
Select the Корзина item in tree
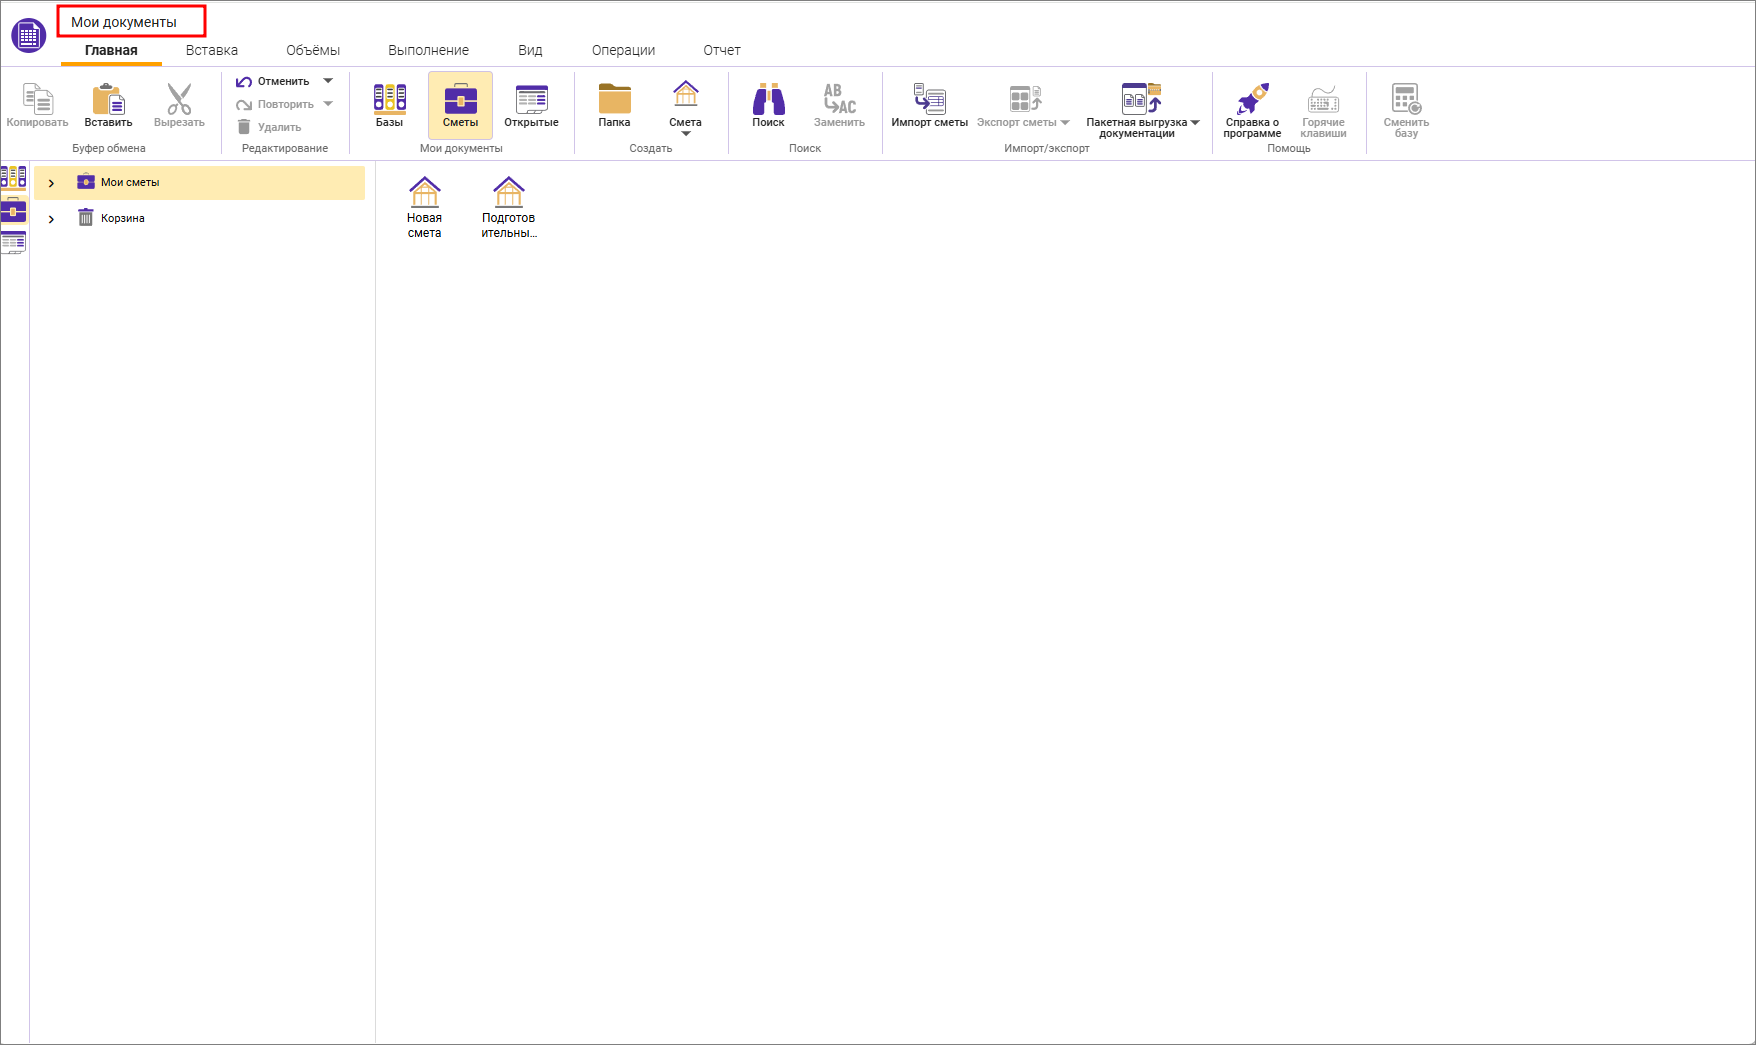122,218
